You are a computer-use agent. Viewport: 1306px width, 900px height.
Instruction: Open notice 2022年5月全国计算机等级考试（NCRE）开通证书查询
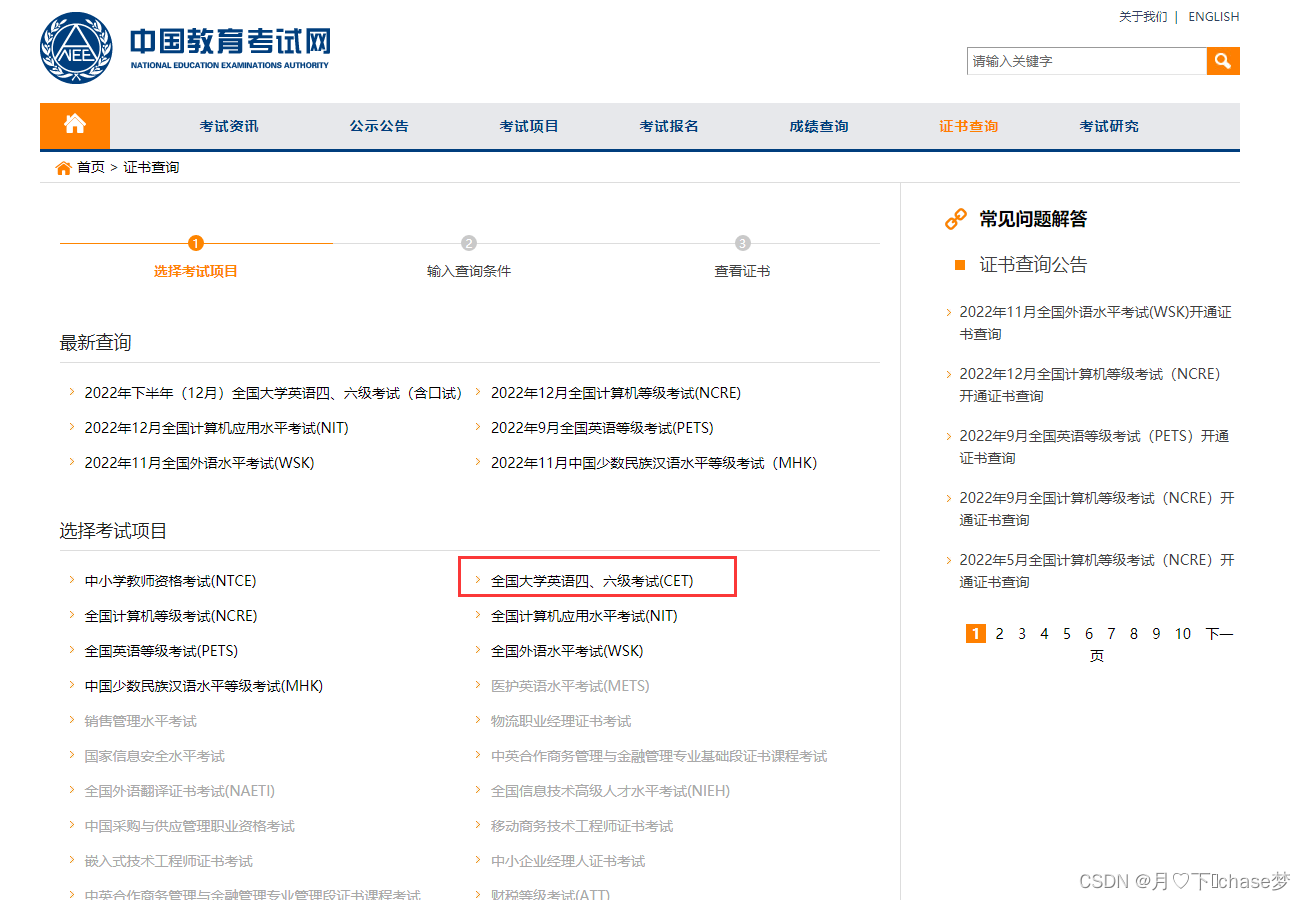click(x=1097, y=571)
